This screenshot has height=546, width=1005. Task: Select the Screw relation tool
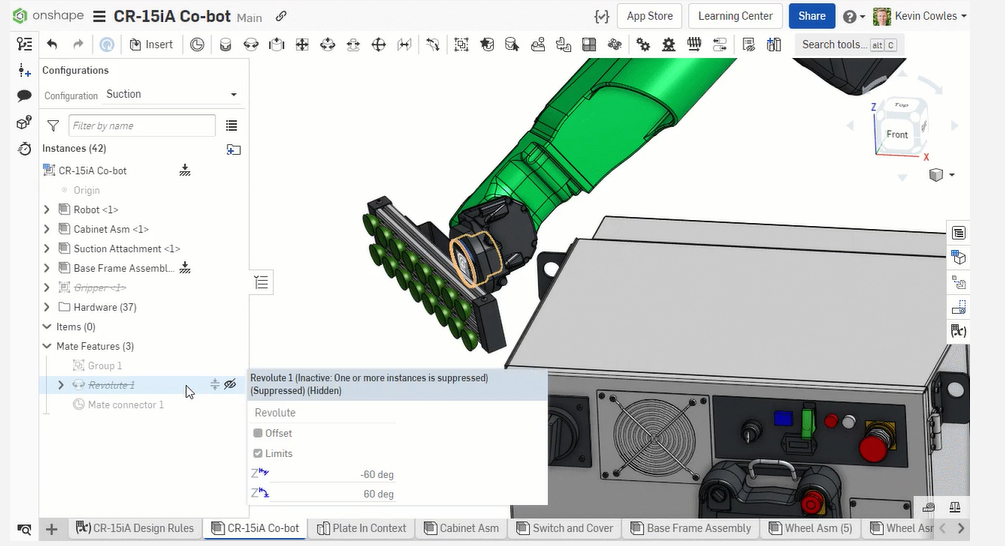tap(694, 44)
